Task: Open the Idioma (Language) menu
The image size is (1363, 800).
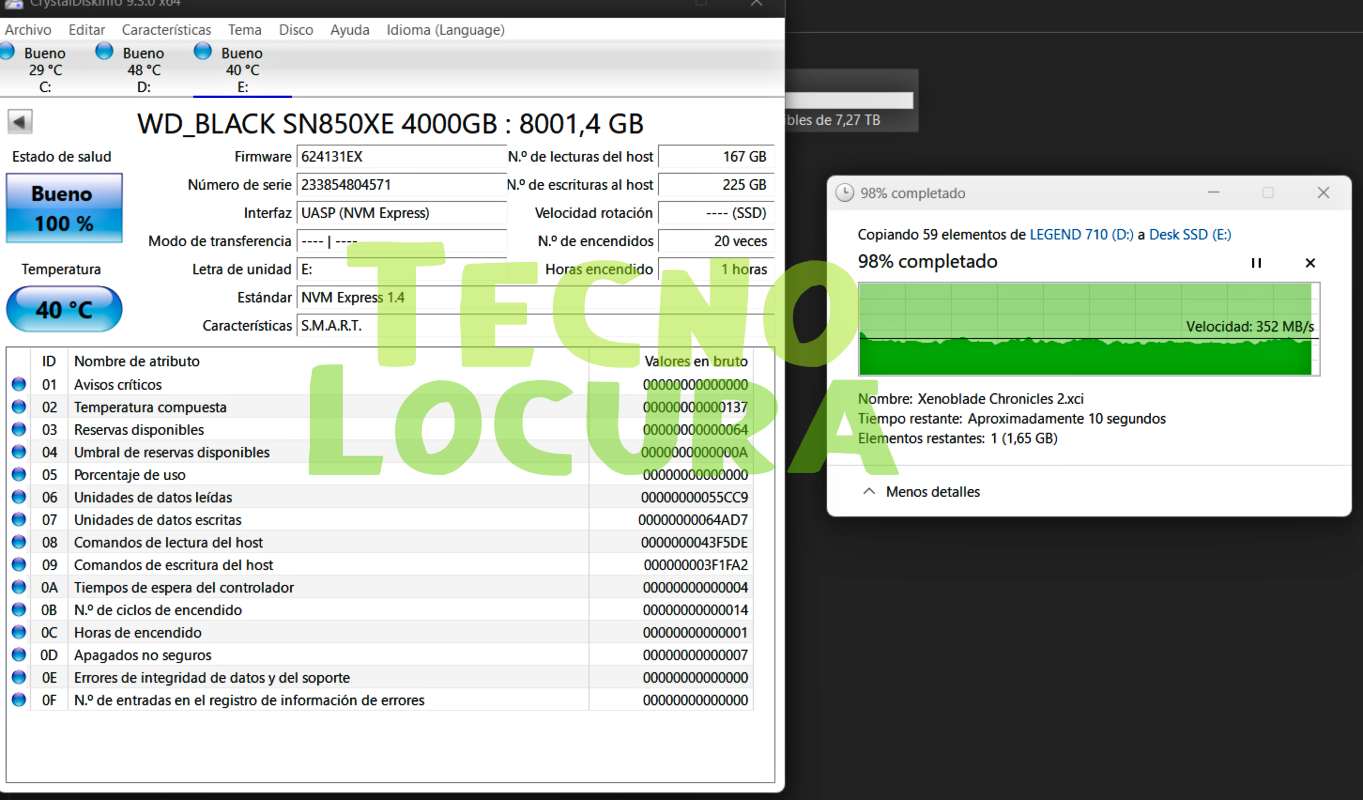Action: tap(445, 30)
